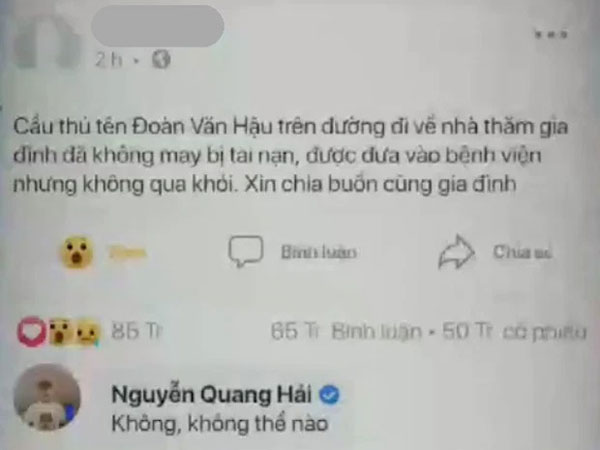Click the sad face in reaction summary

pos(87,332)
